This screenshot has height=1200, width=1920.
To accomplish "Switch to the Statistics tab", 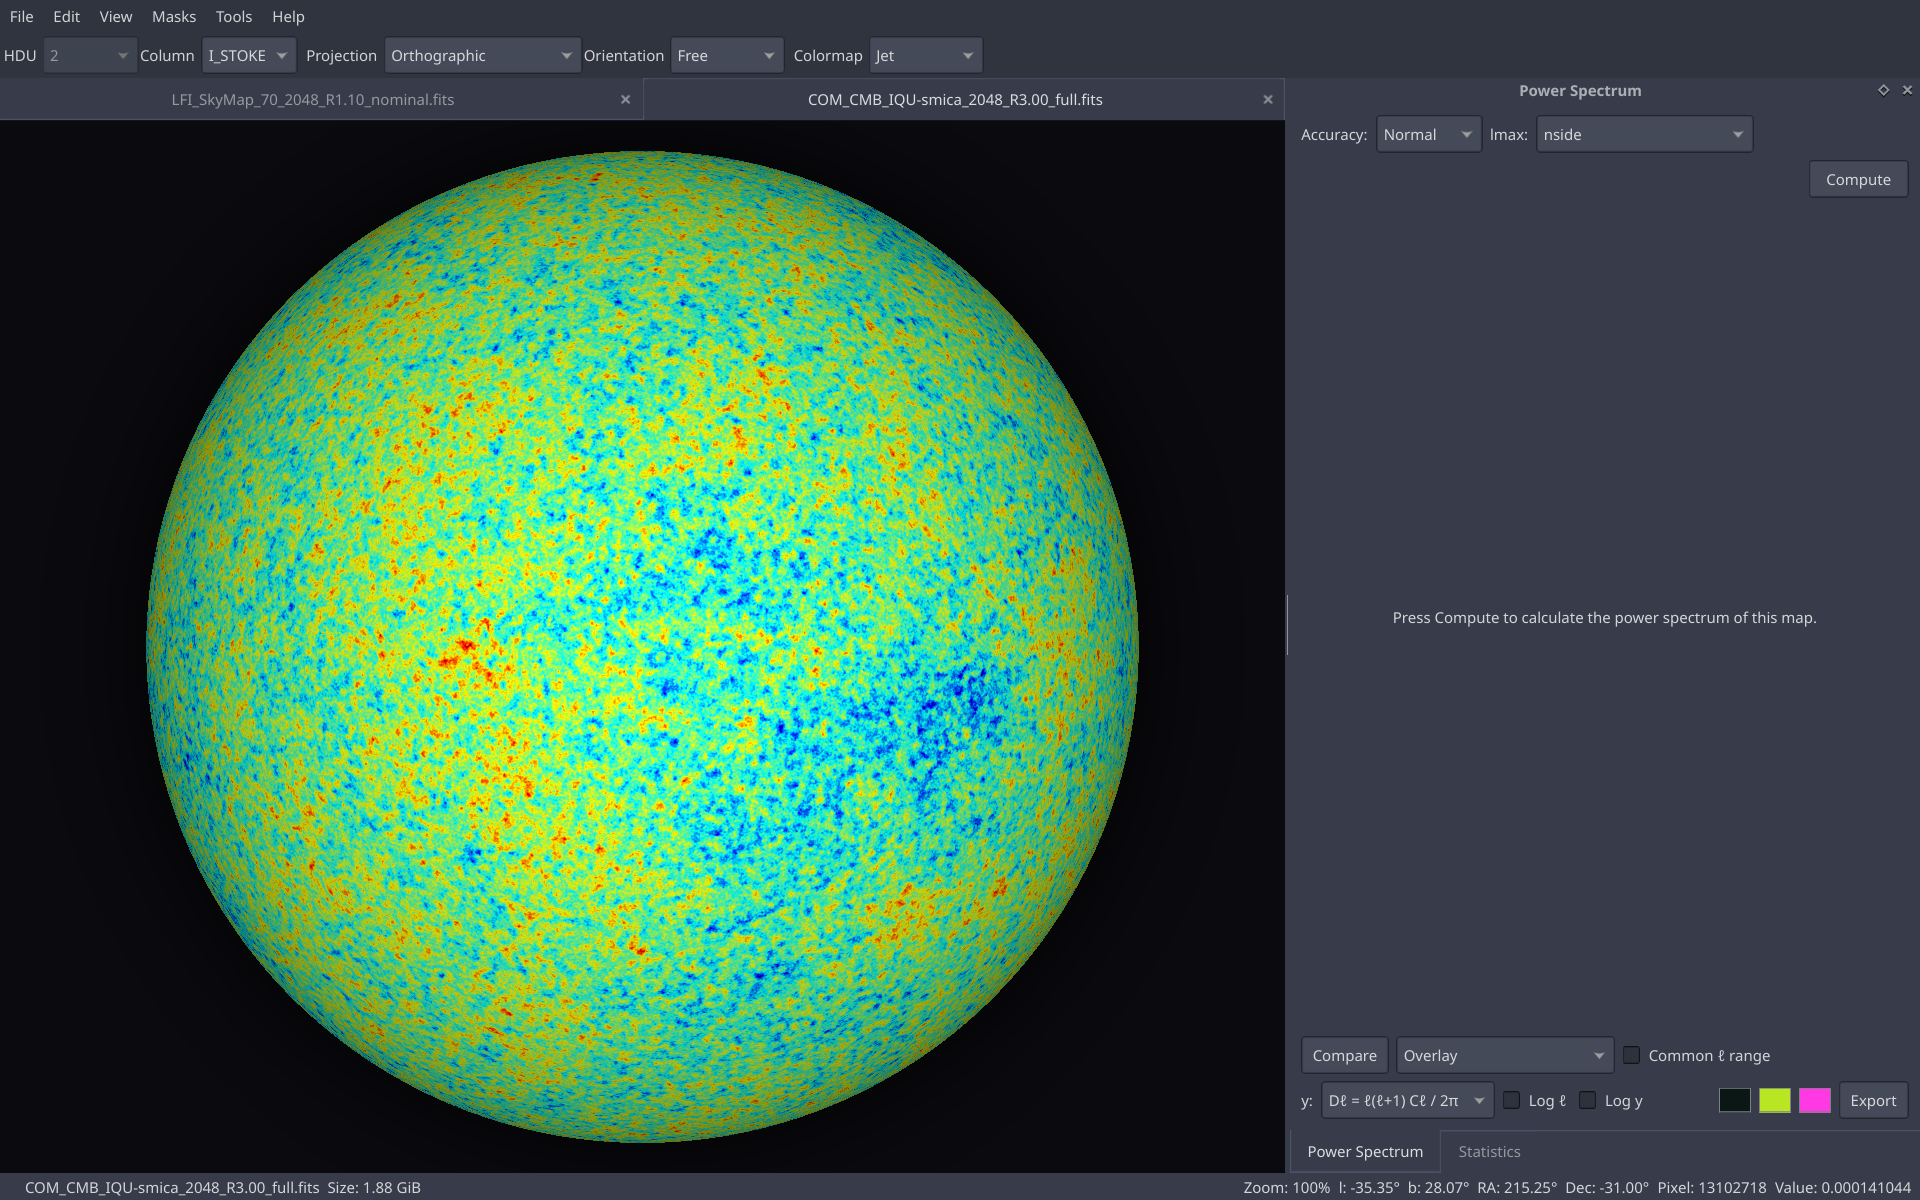I will click(x=1488, y=1152).
